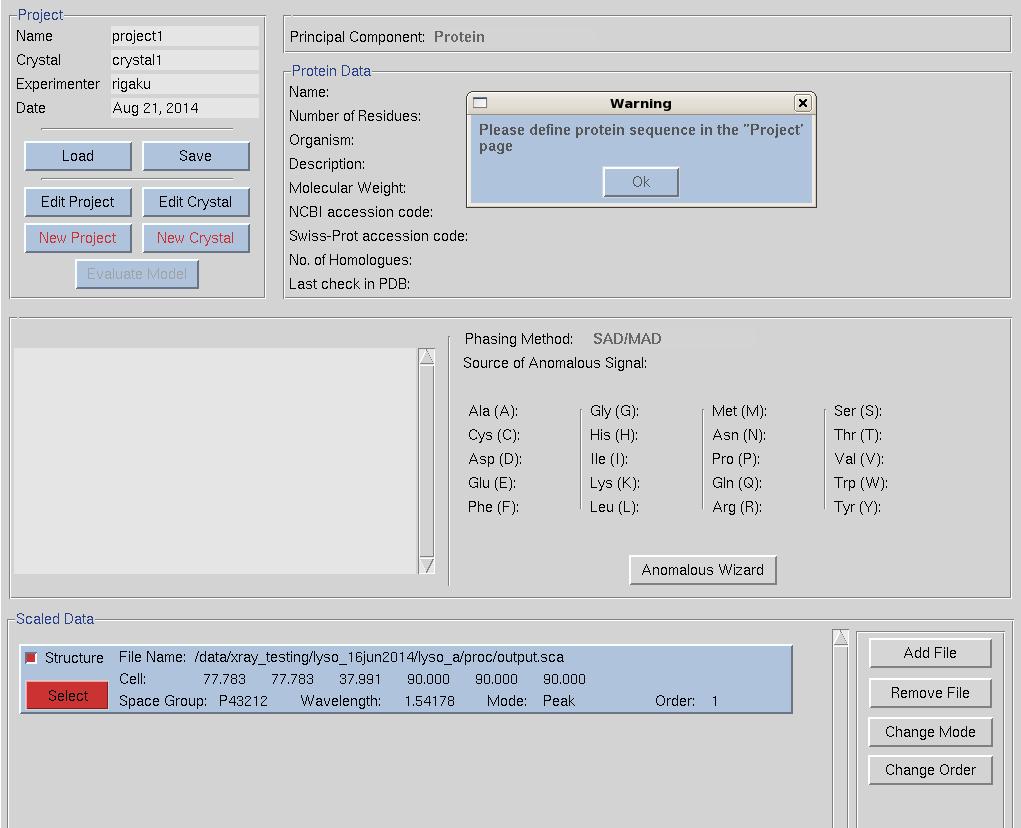Open Edit Crystal
1021x828 pixels.
tap(195, 202)
